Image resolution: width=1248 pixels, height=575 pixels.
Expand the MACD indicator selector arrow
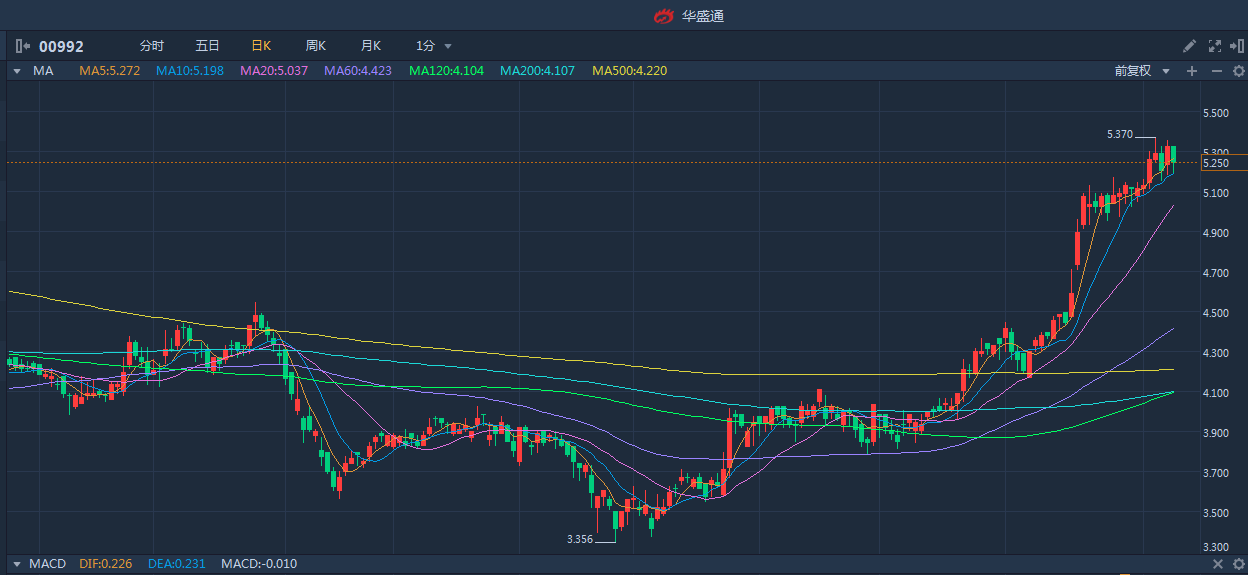click(15, 564)
